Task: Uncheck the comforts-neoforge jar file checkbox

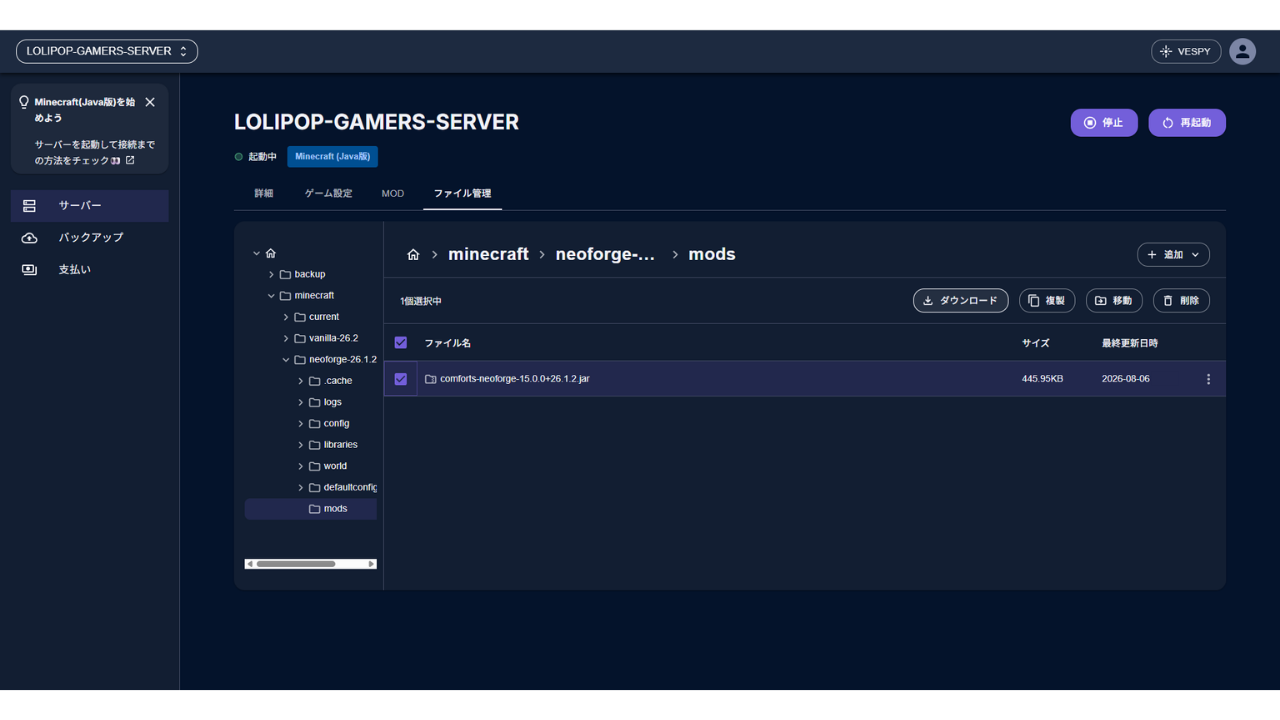Action: [x=401, y=379]
